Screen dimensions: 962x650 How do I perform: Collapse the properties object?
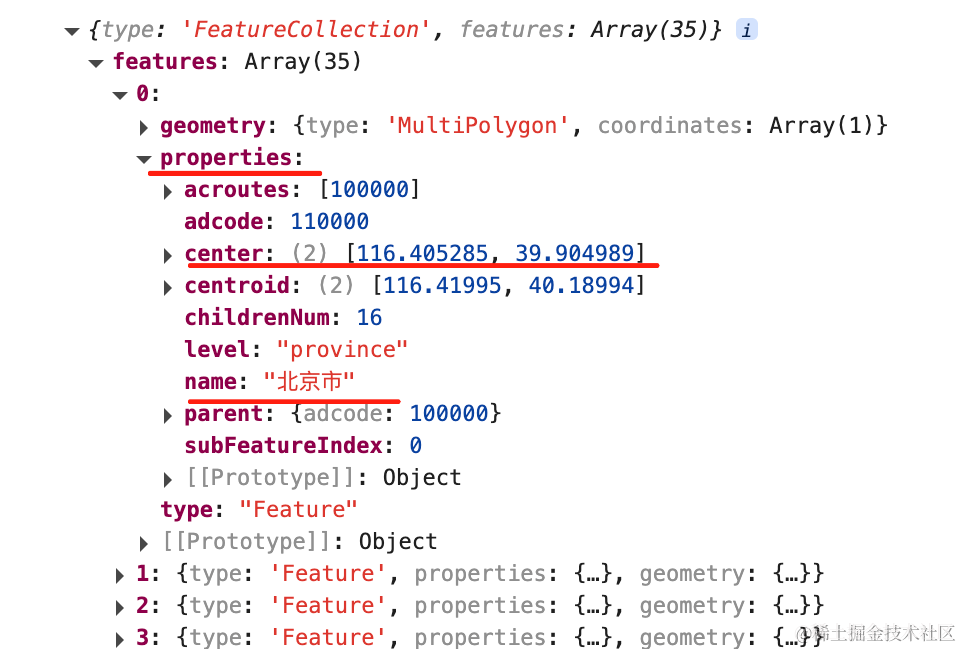144,159
